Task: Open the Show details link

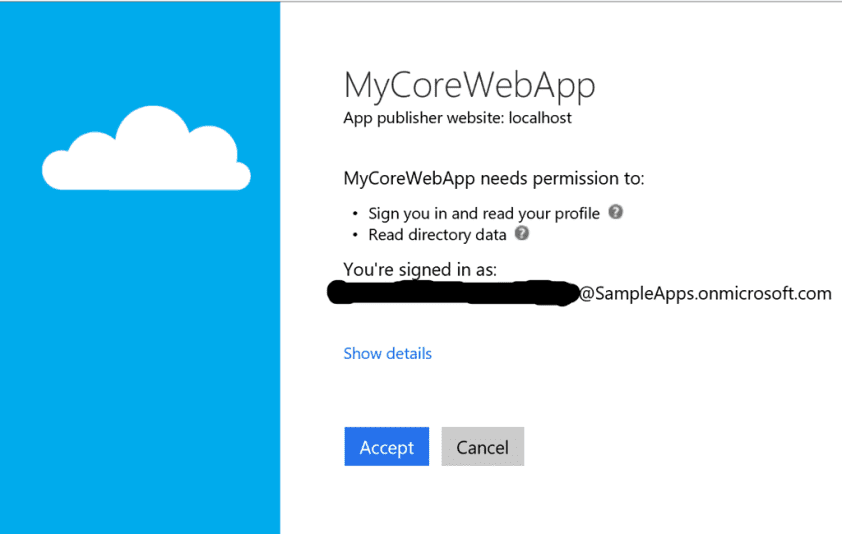Action: tap(388, 353)
